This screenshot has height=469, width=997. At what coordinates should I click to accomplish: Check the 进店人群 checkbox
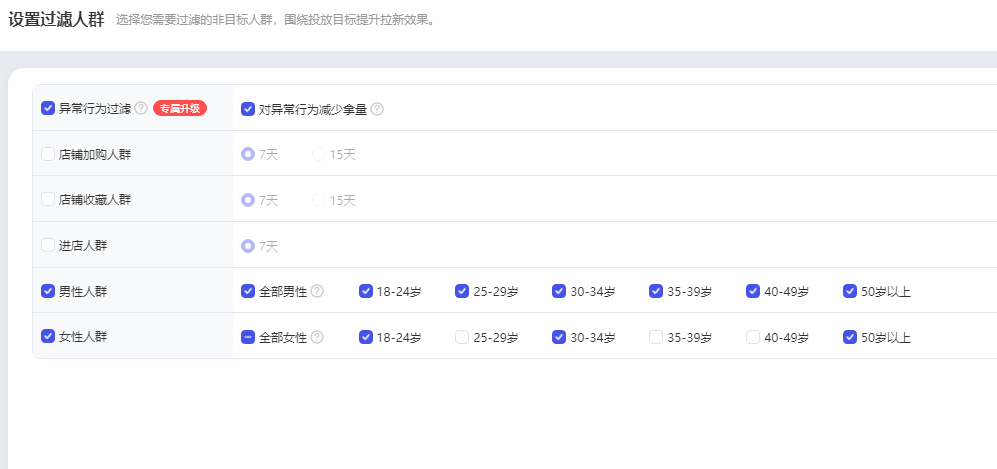[48, 245]
